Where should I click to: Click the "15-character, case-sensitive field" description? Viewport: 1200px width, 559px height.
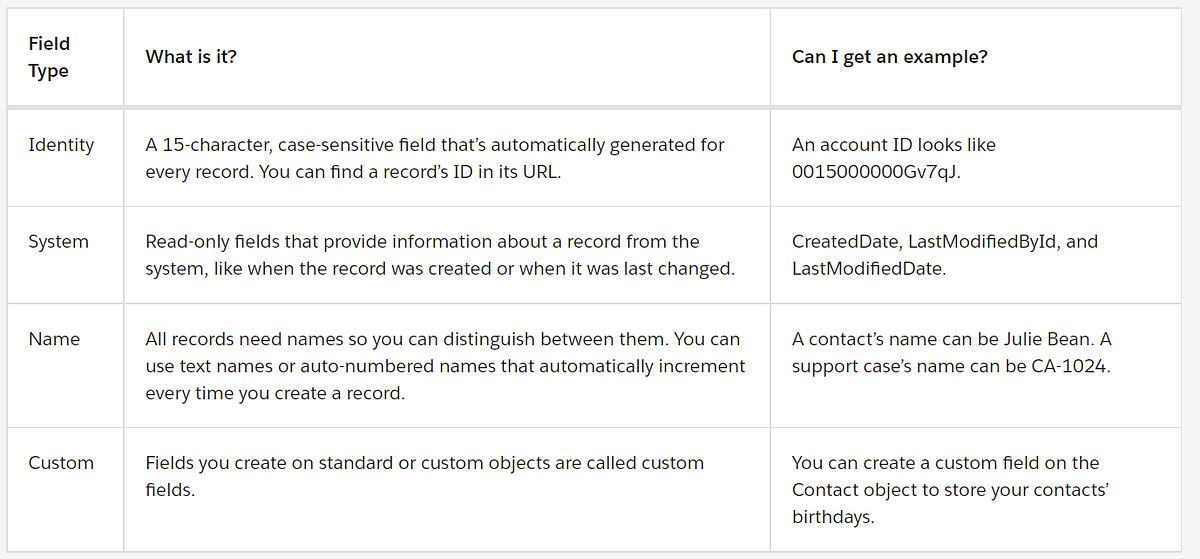(x=434, y=145)
